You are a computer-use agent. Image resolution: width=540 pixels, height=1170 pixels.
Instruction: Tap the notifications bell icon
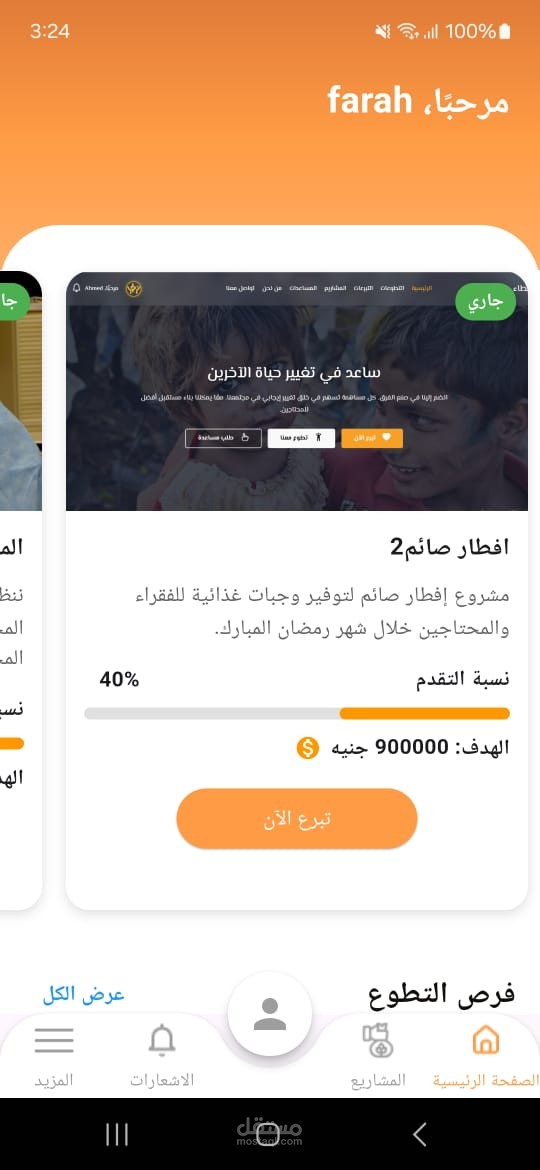point(162,1040)
